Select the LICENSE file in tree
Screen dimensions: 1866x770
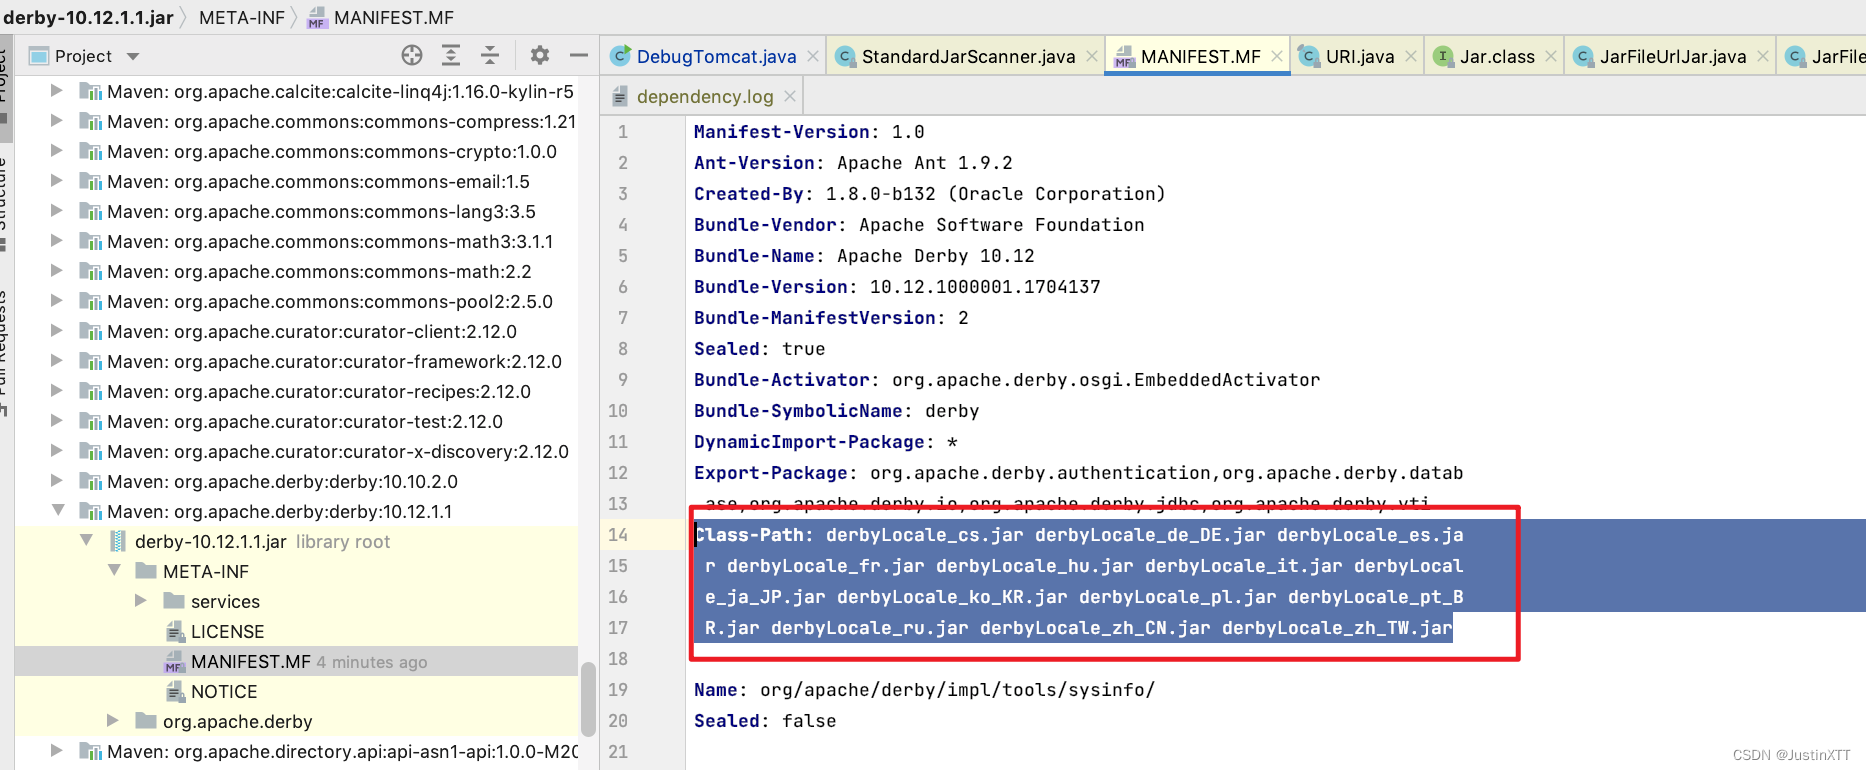pyautogui.click(x=227, y=632)
